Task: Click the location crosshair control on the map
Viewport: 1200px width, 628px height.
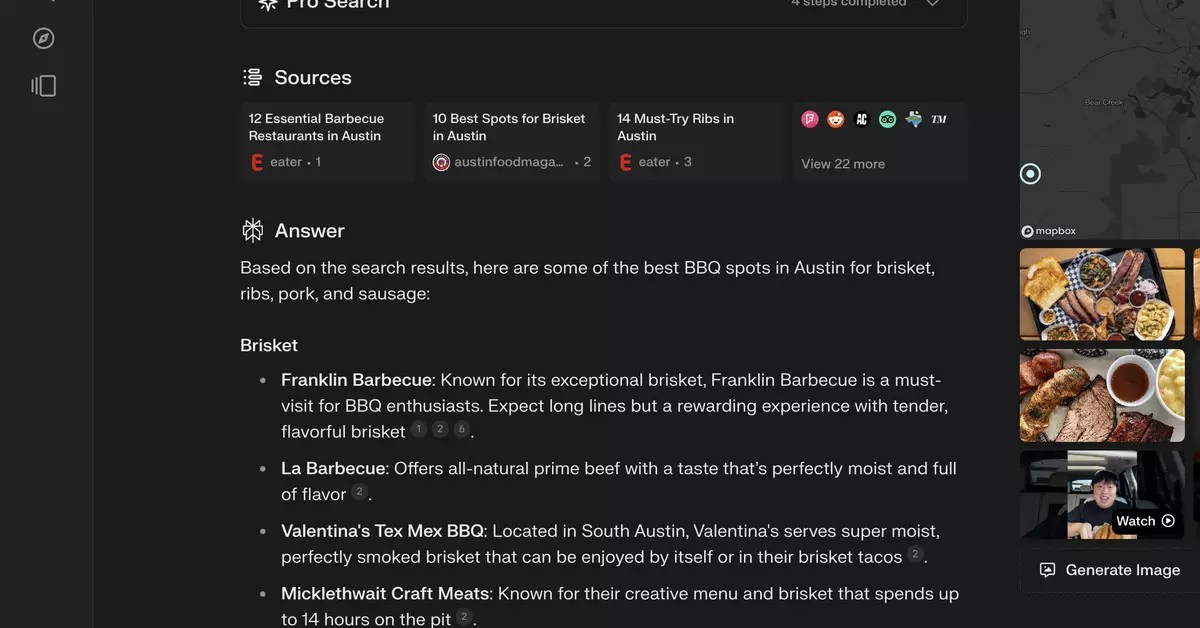Action: coord(1030,173)
